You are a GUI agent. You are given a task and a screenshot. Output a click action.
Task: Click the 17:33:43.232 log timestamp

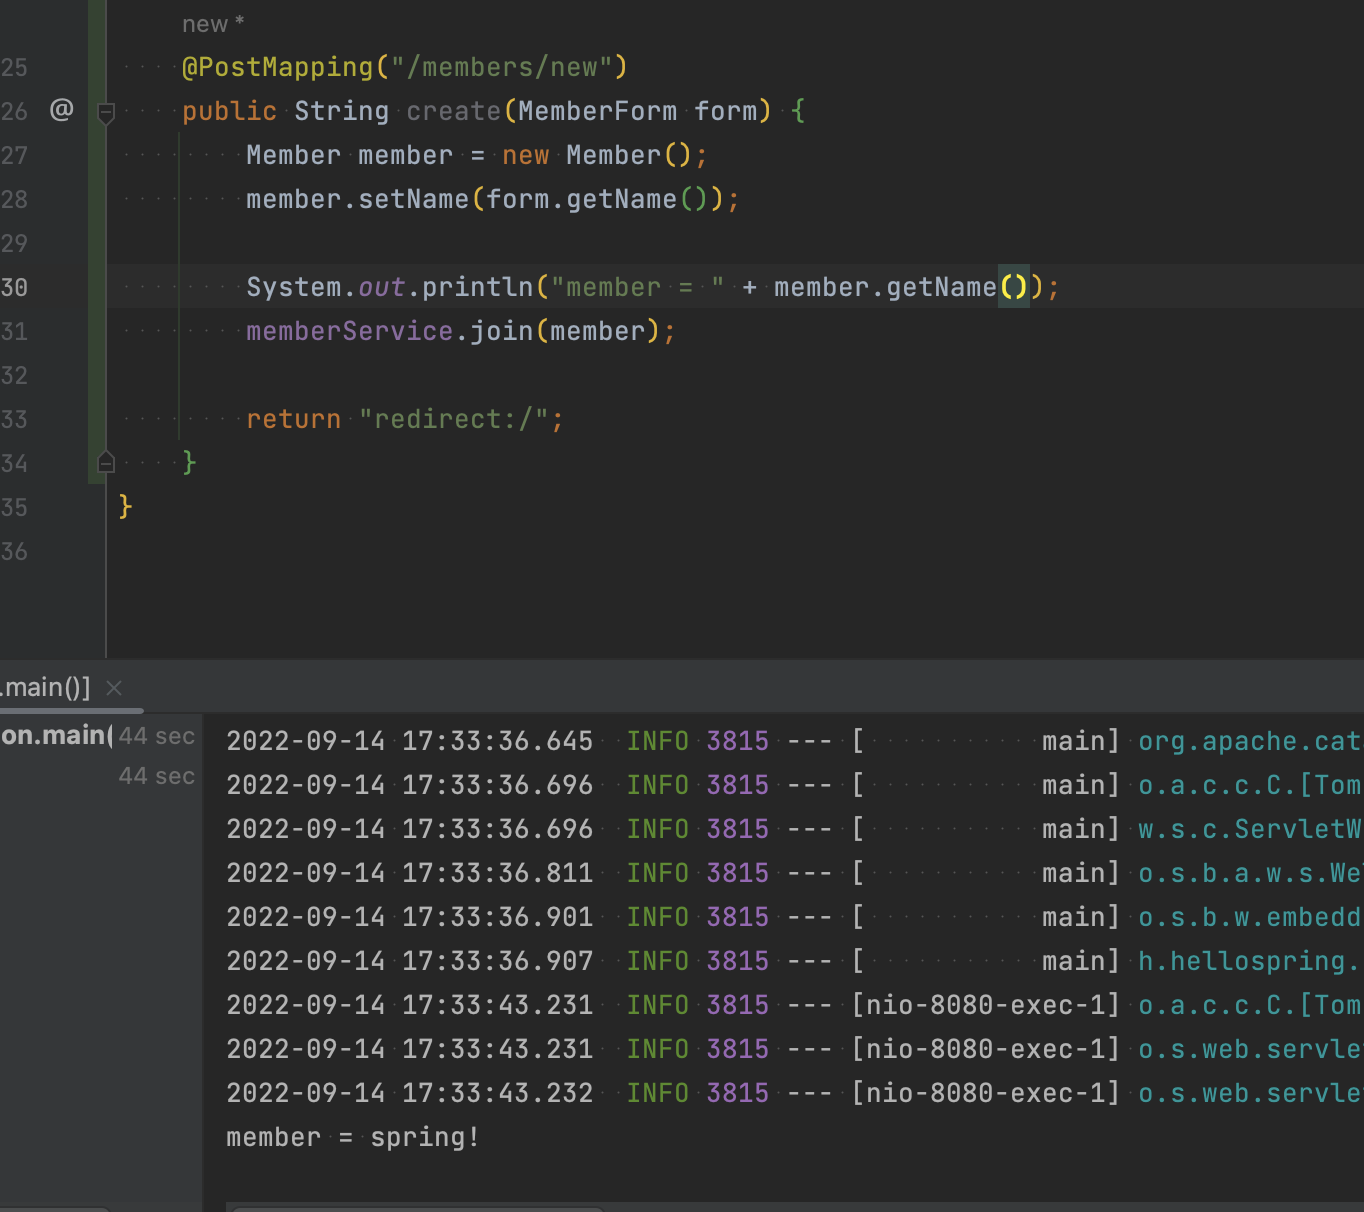point(497,1093)
